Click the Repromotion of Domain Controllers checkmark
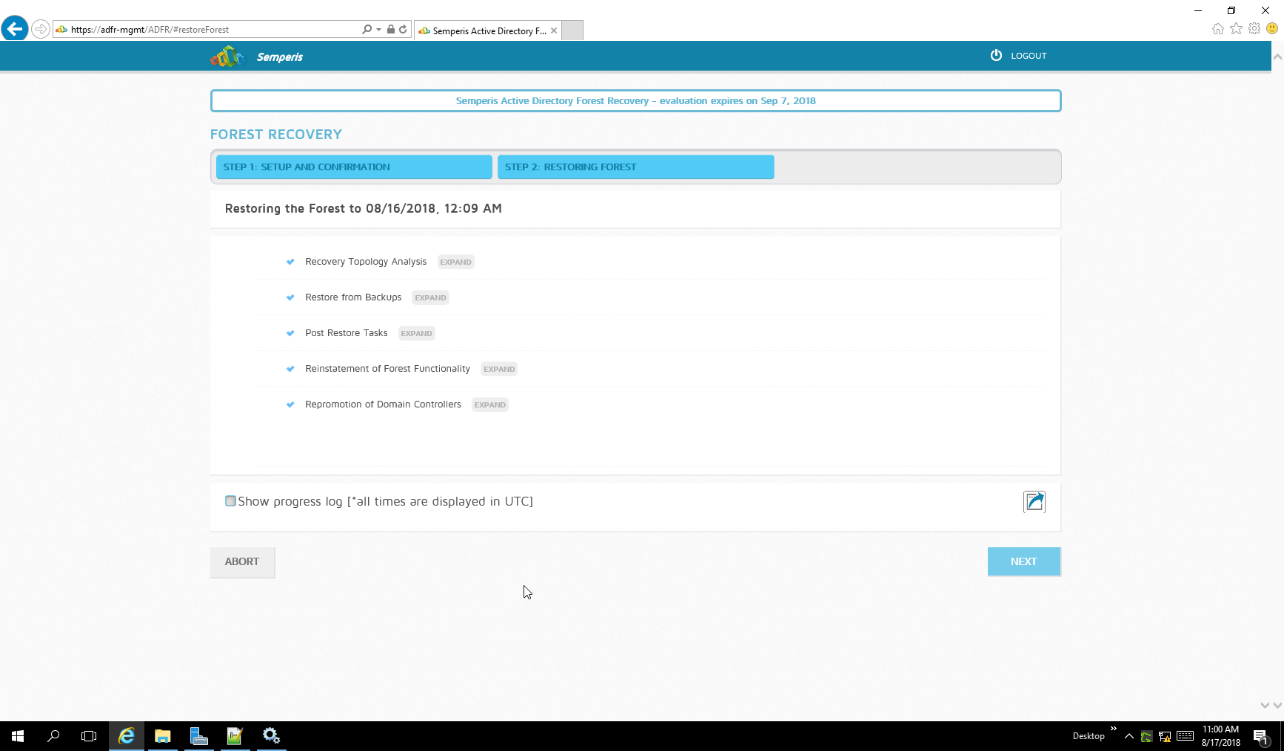 (x=290, y=405)
